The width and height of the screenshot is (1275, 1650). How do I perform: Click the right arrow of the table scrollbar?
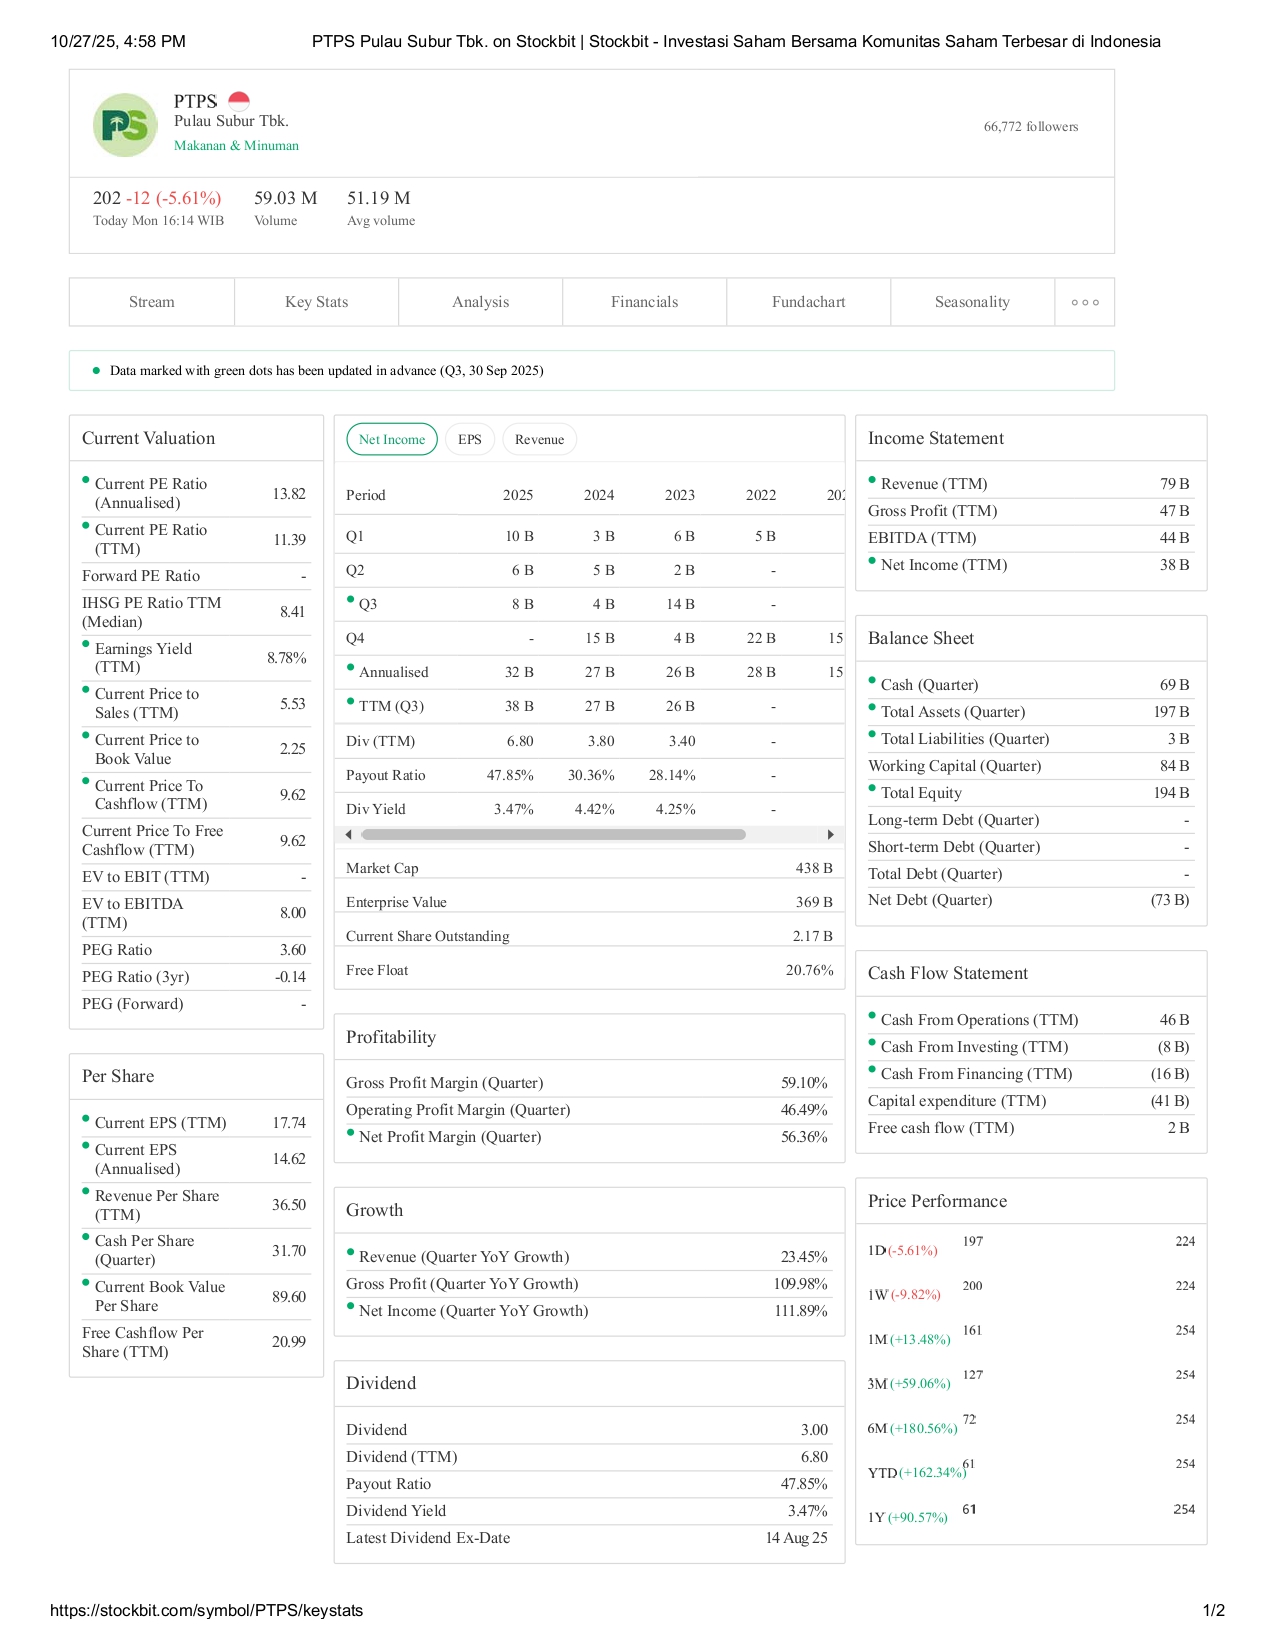[x=830, y=834]
